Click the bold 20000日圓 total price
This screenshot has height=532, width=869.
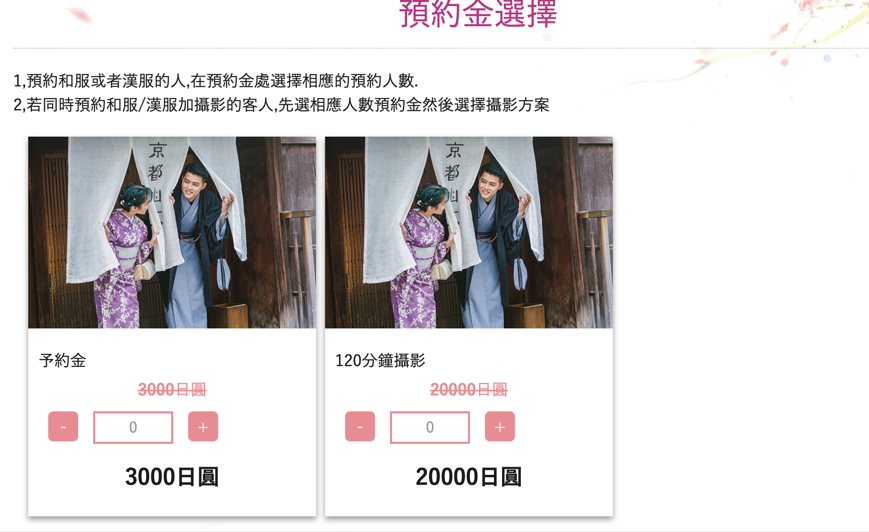[469, 477]
